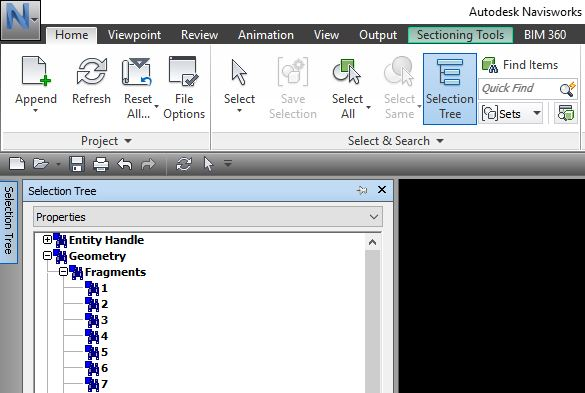585x393 pixels.
Task: Click the Print icon
Action: click(x=101, y=164)
